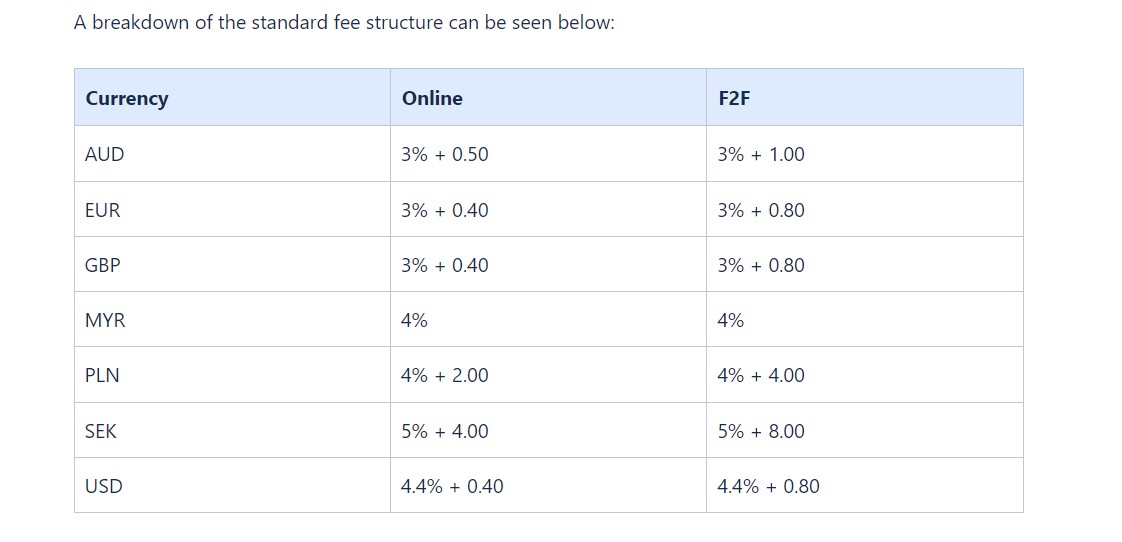
Task: Click the AUD F2F fee 3% + 1.00
Action: coord(761,154)
